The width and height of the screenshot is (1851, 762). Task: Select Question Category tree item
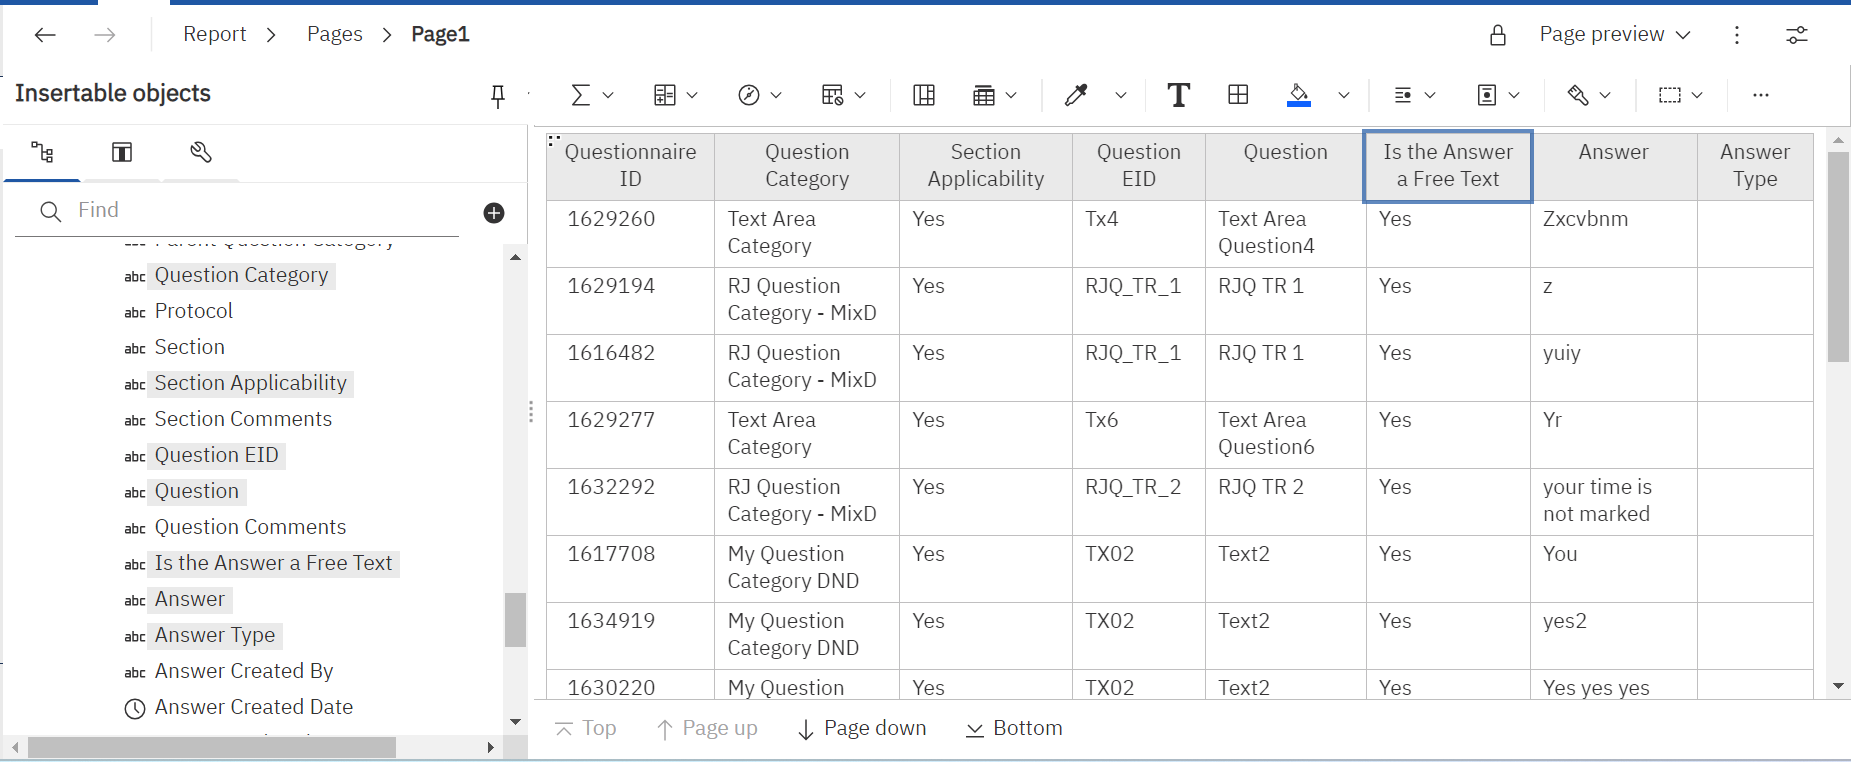[x=241, y=275]
